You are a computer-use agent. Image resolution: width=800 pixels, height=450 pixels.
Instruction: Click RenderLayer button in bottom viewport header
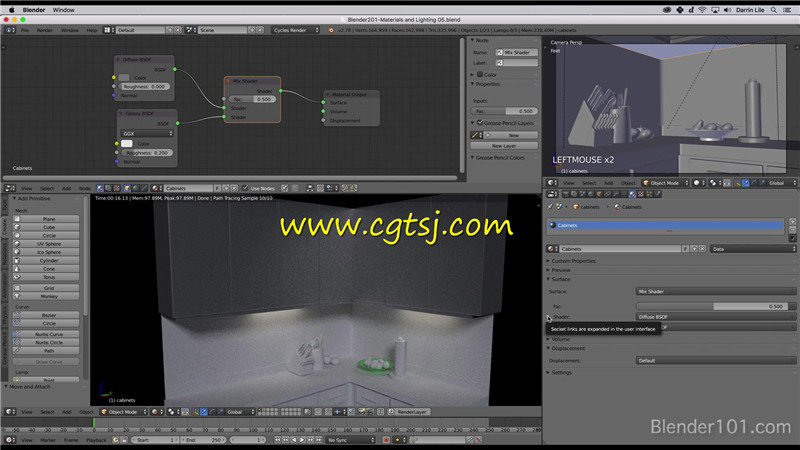tap(409, 412)
